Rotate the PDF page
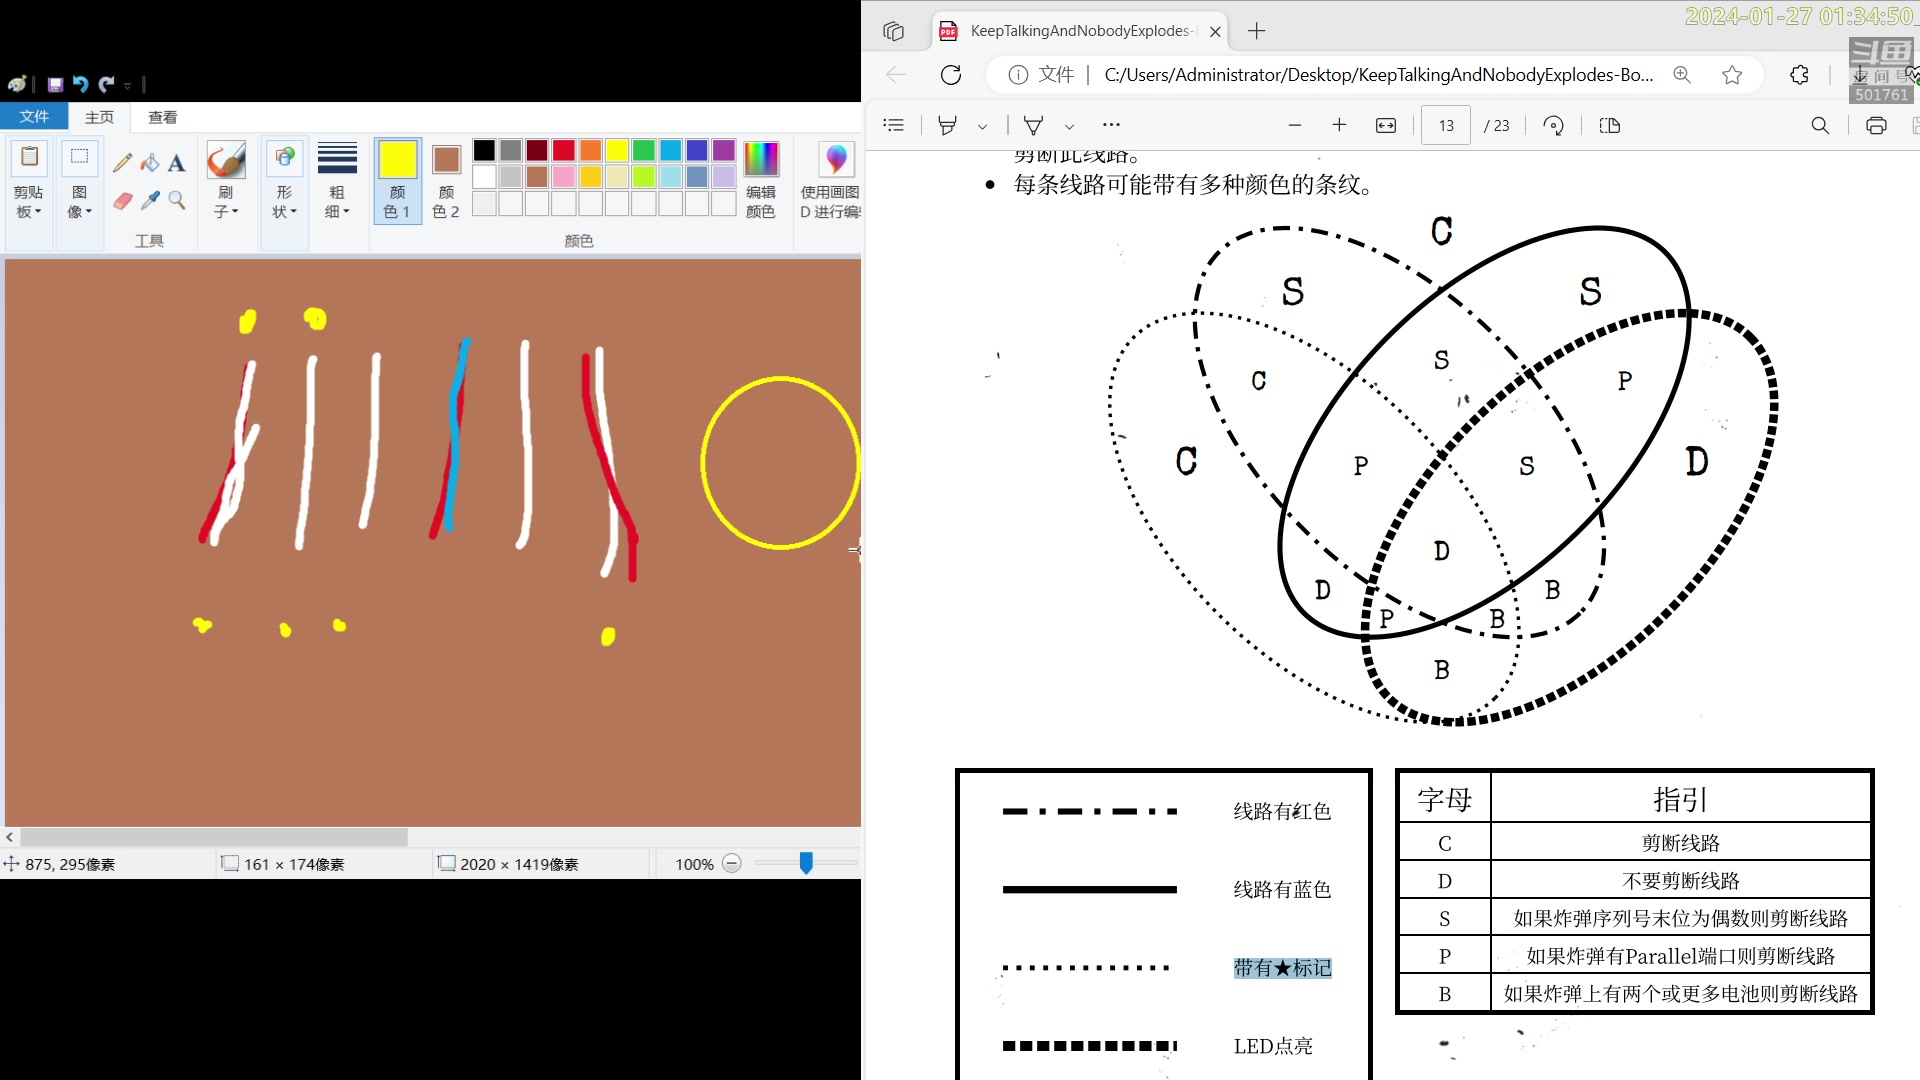Viewport: 1920px width, 1080px height. 1553,125
